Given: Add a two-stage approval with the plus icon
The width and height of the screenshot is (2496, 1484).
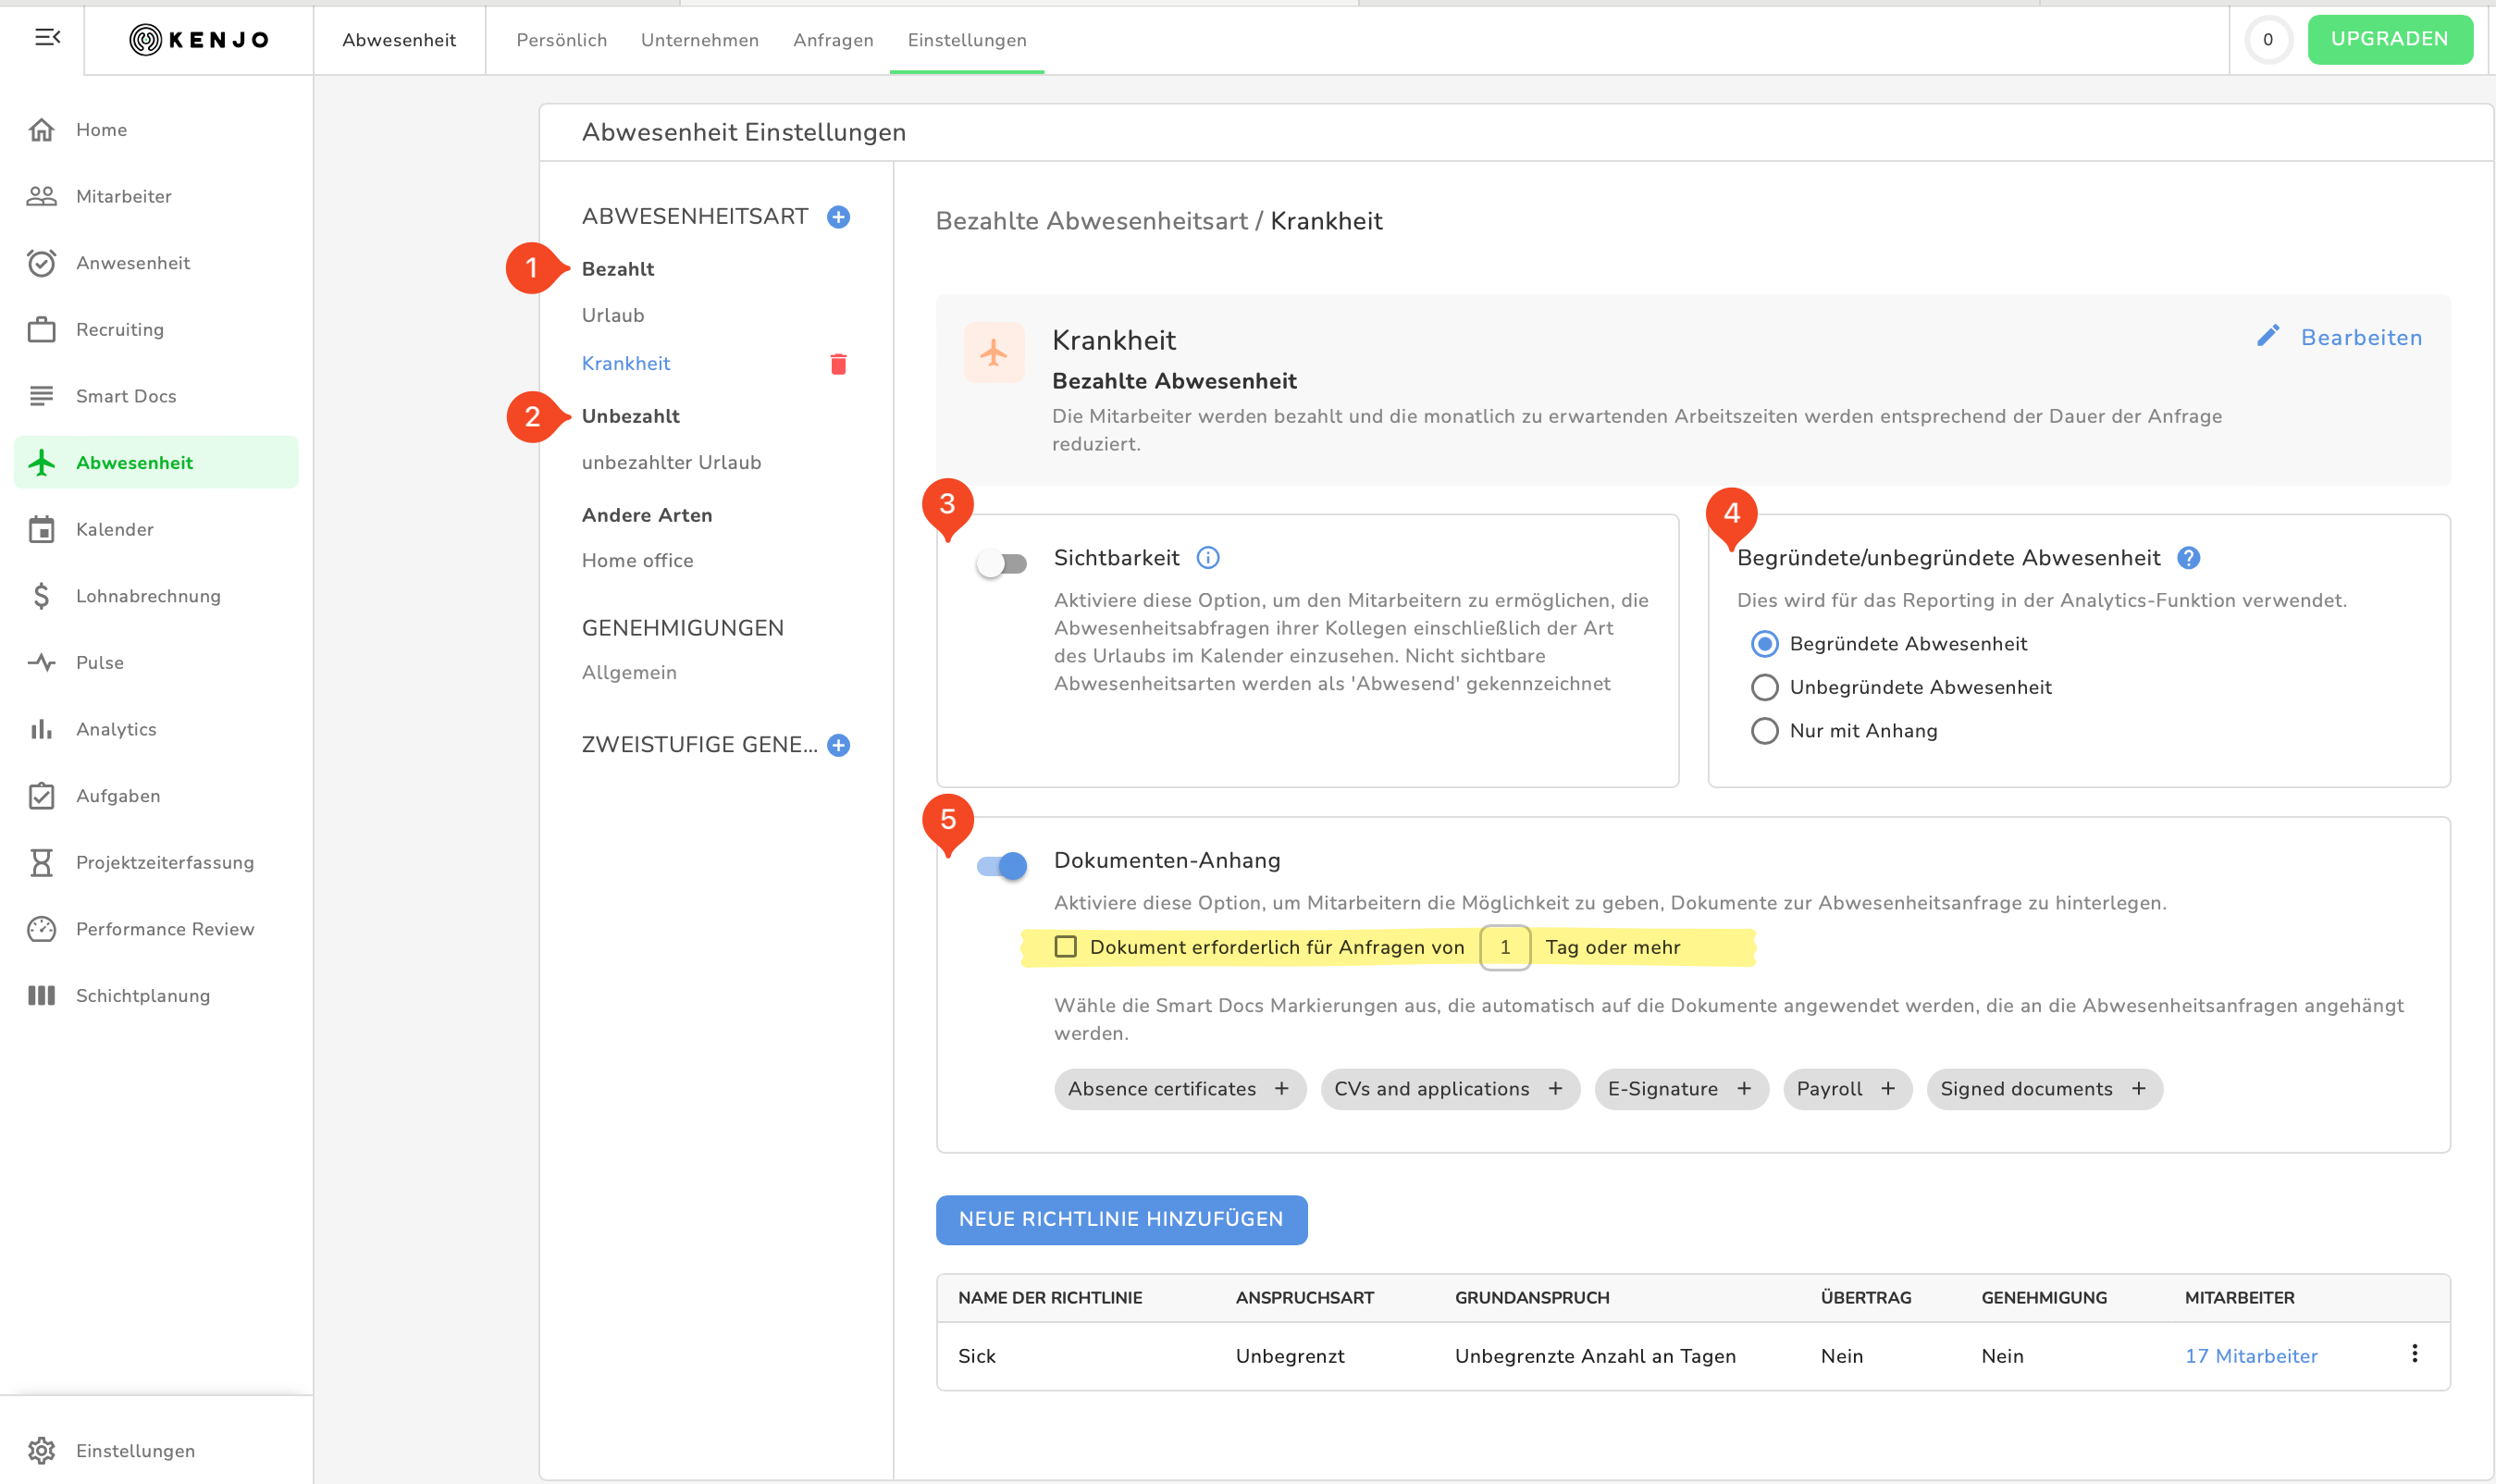Looking at the screenshot, I should pos(838,745).
